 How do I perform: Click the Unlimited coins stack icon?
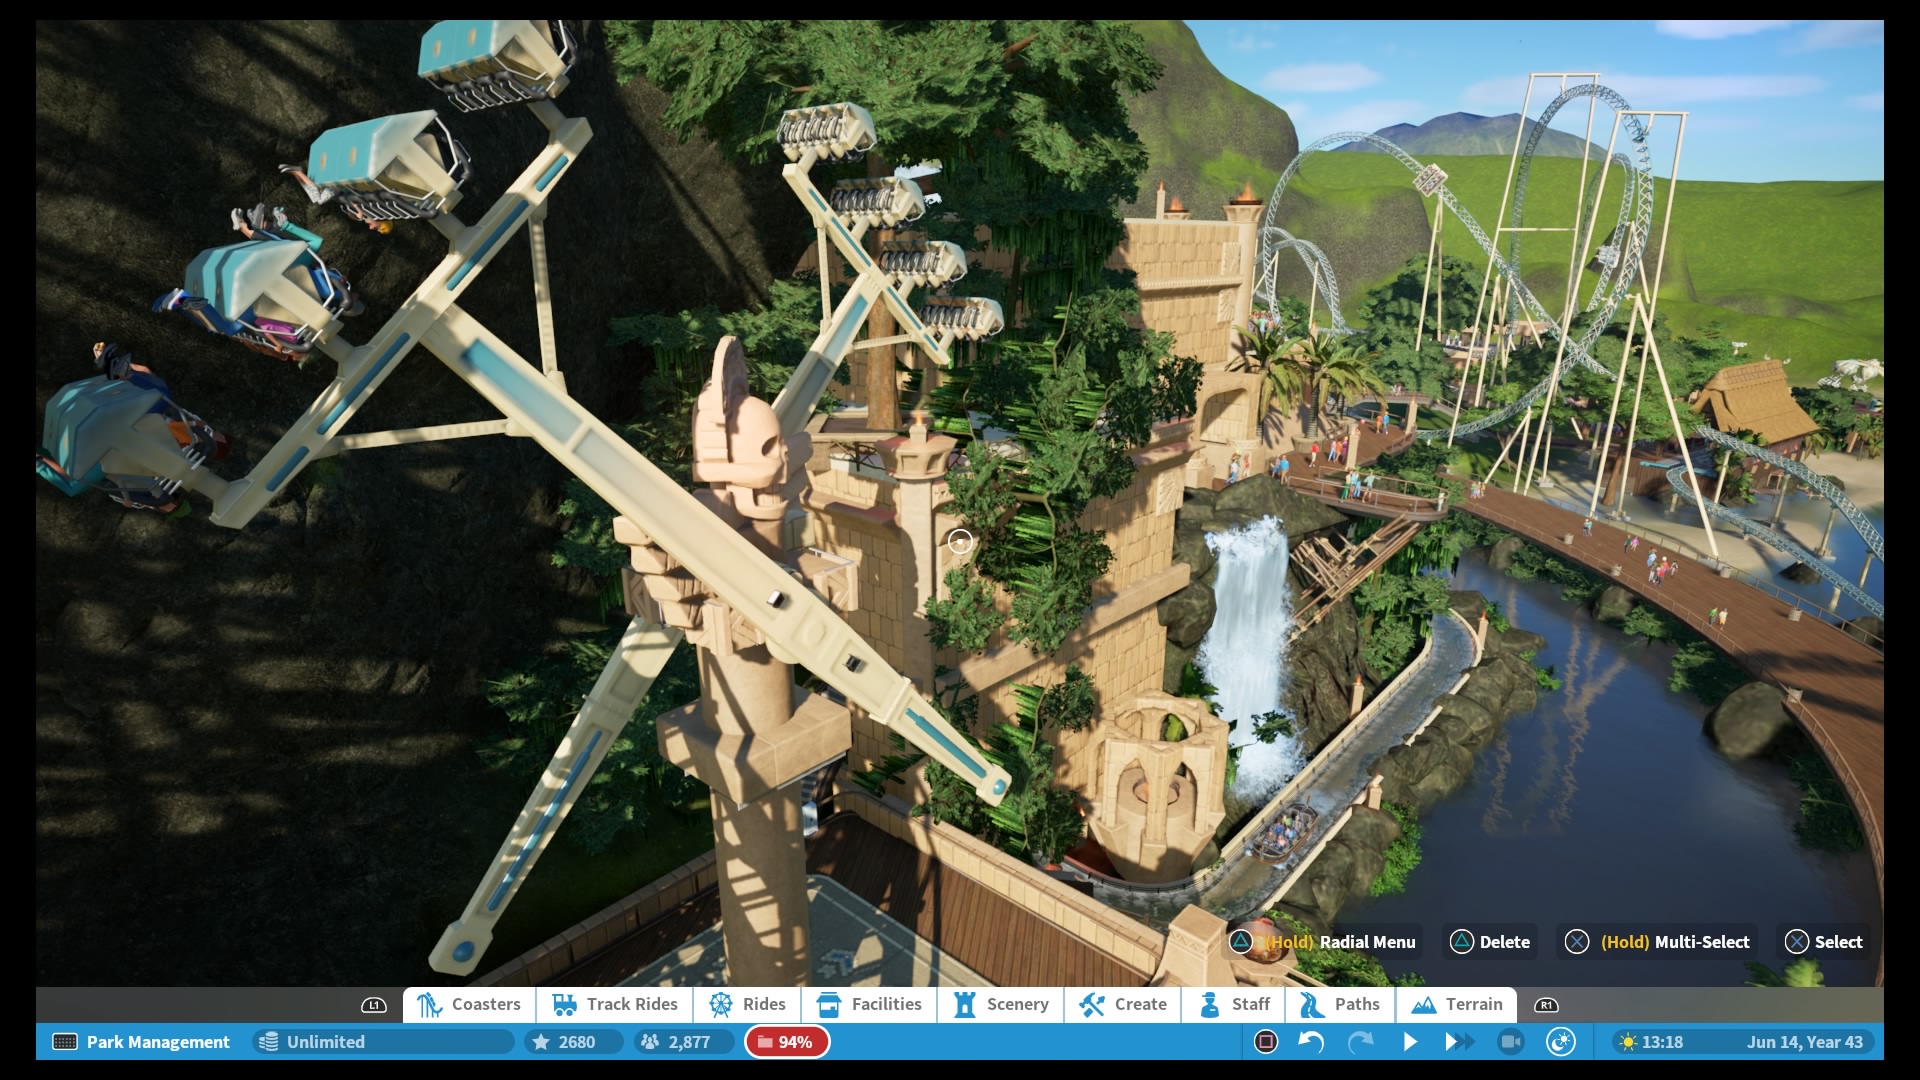pos(268,1042)
